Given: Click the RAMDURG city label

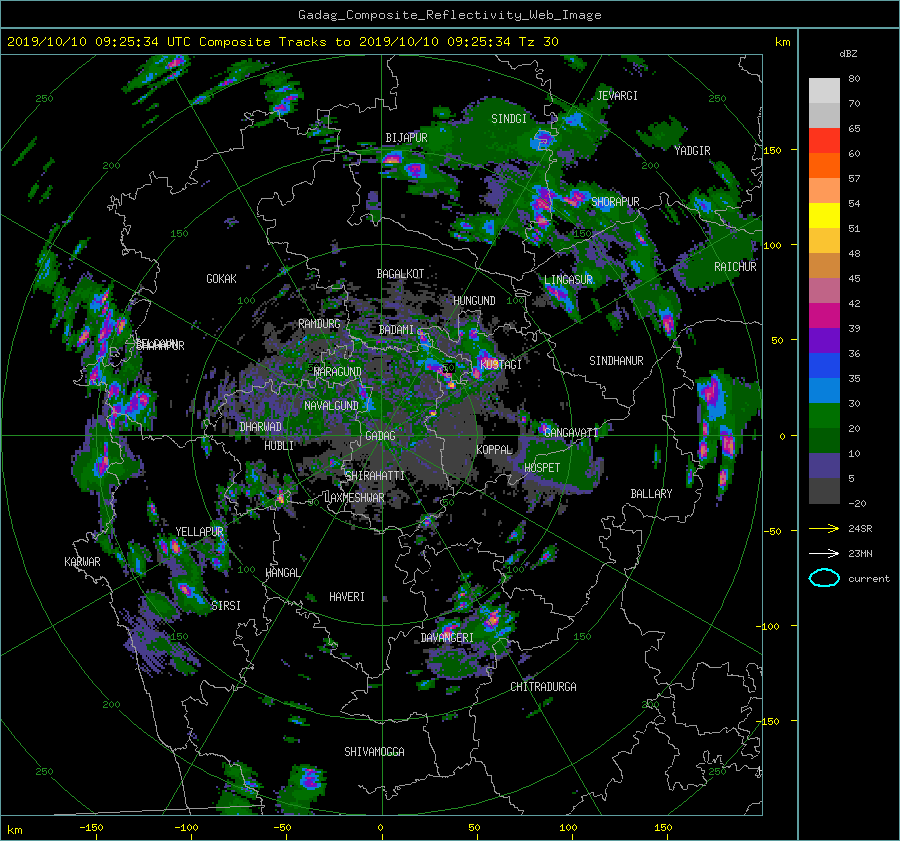Looking at the screenshot, I should point(319,324).
